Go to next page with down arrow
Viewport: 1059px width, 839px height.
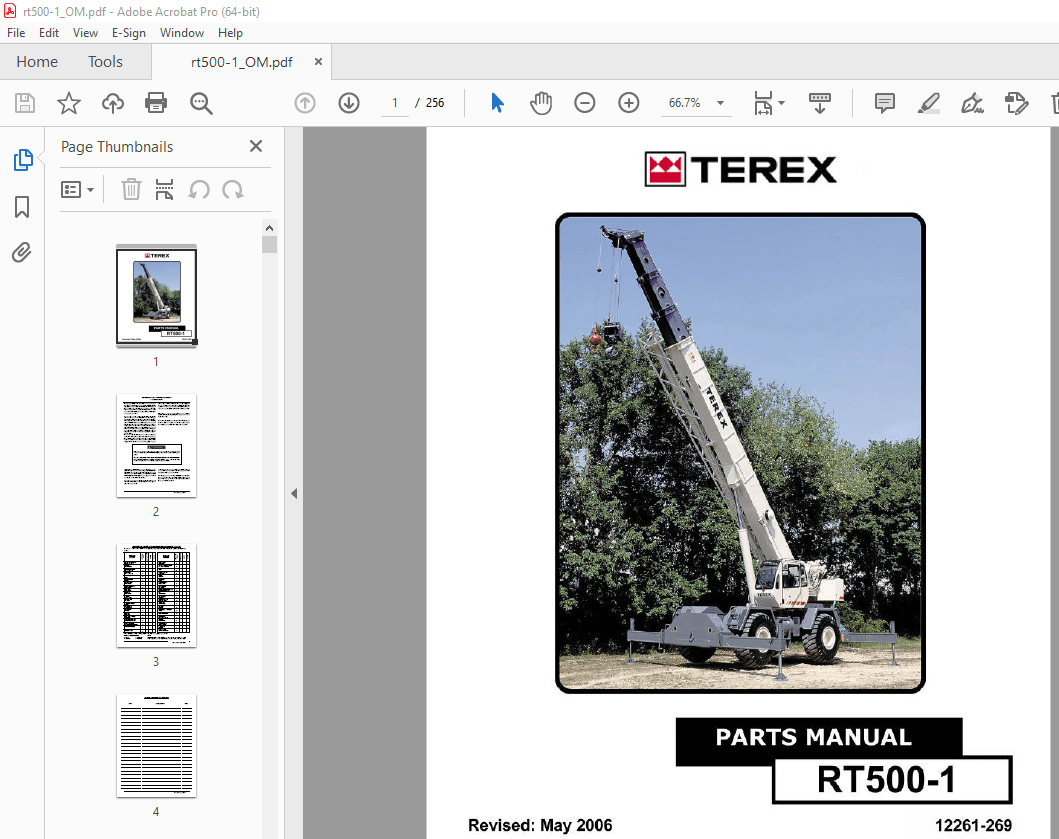pyautogui.click(x=349, y=103)
